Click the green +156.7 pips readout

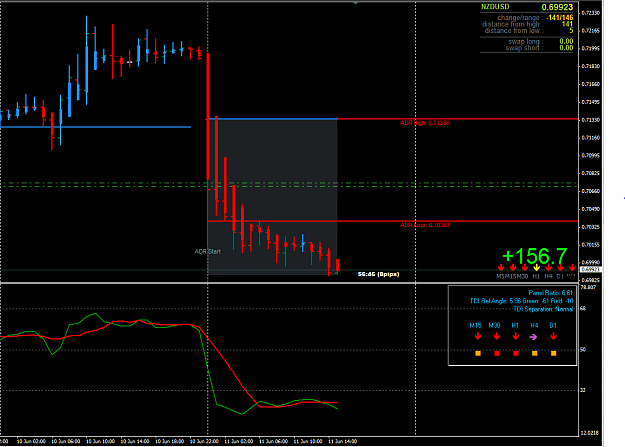[535, 256]
